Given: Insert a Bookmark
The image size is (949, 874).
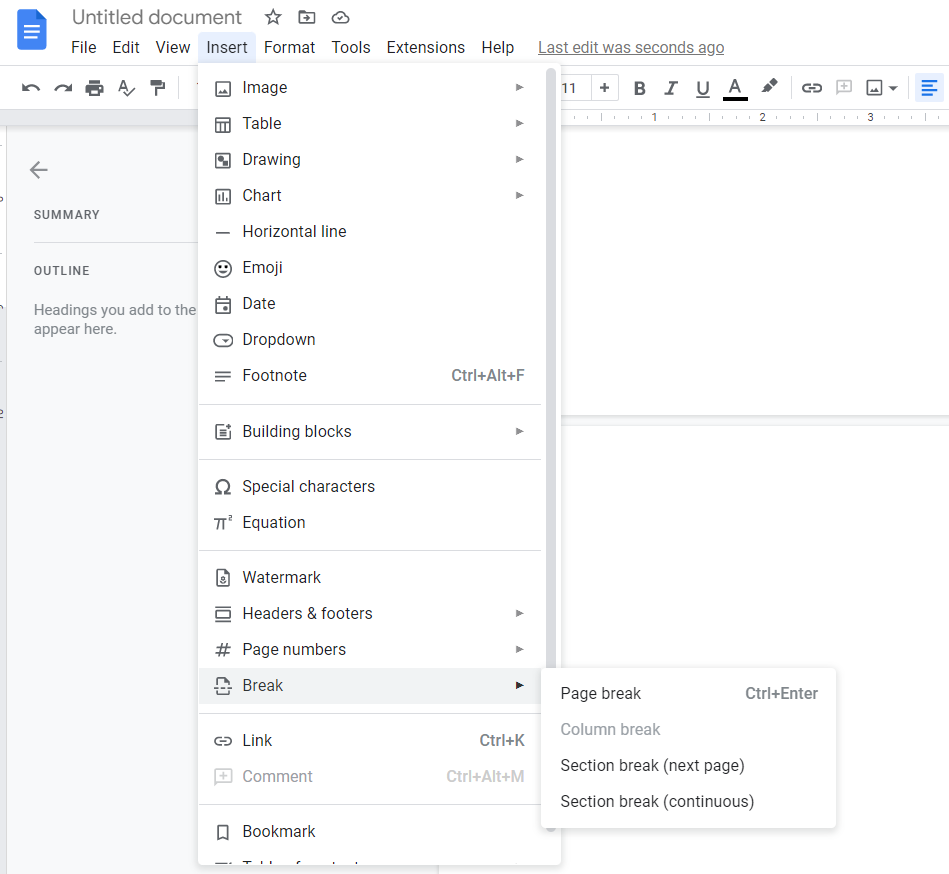Looking at the screenshot, I should pyautogui.click(x=370, y=832).
